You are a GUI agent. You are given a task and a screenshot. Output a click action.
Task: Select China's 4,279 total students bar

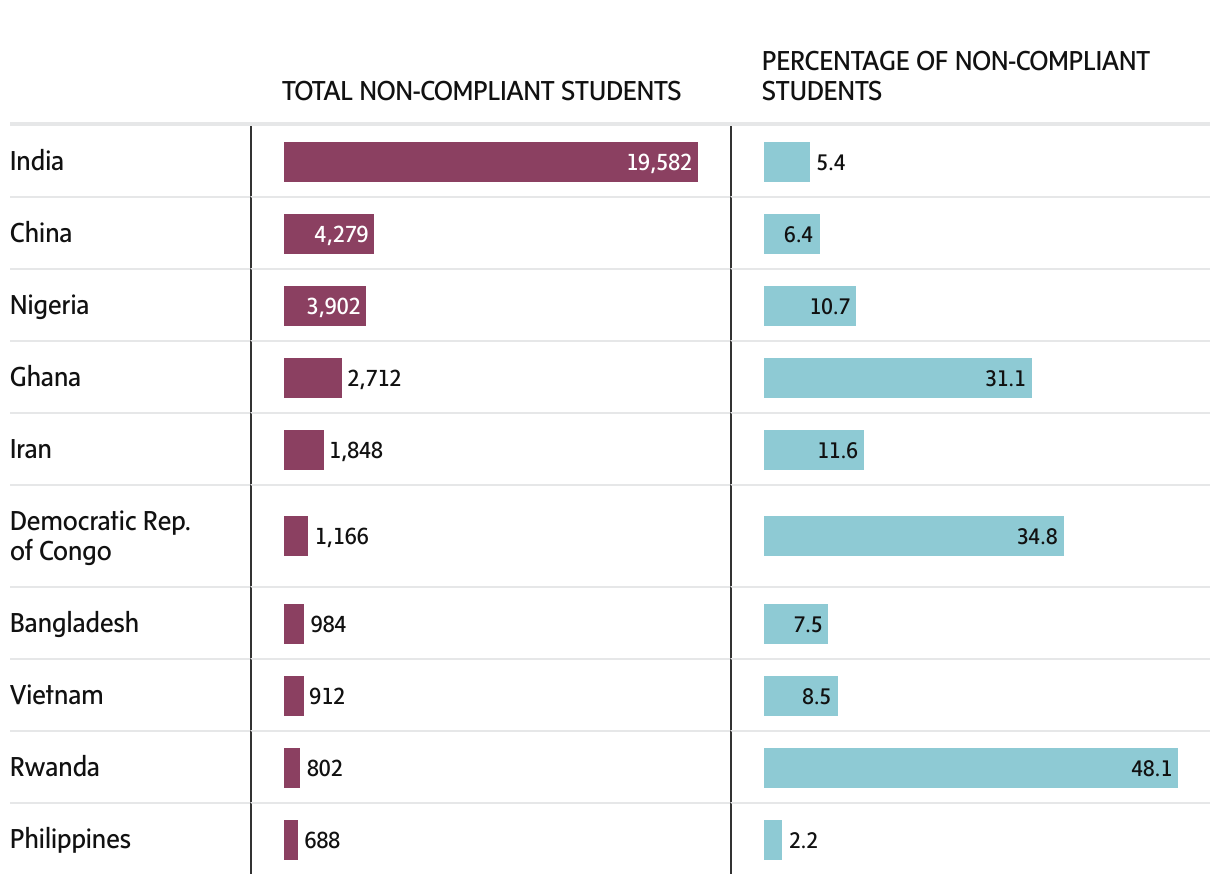coord(328,234)
